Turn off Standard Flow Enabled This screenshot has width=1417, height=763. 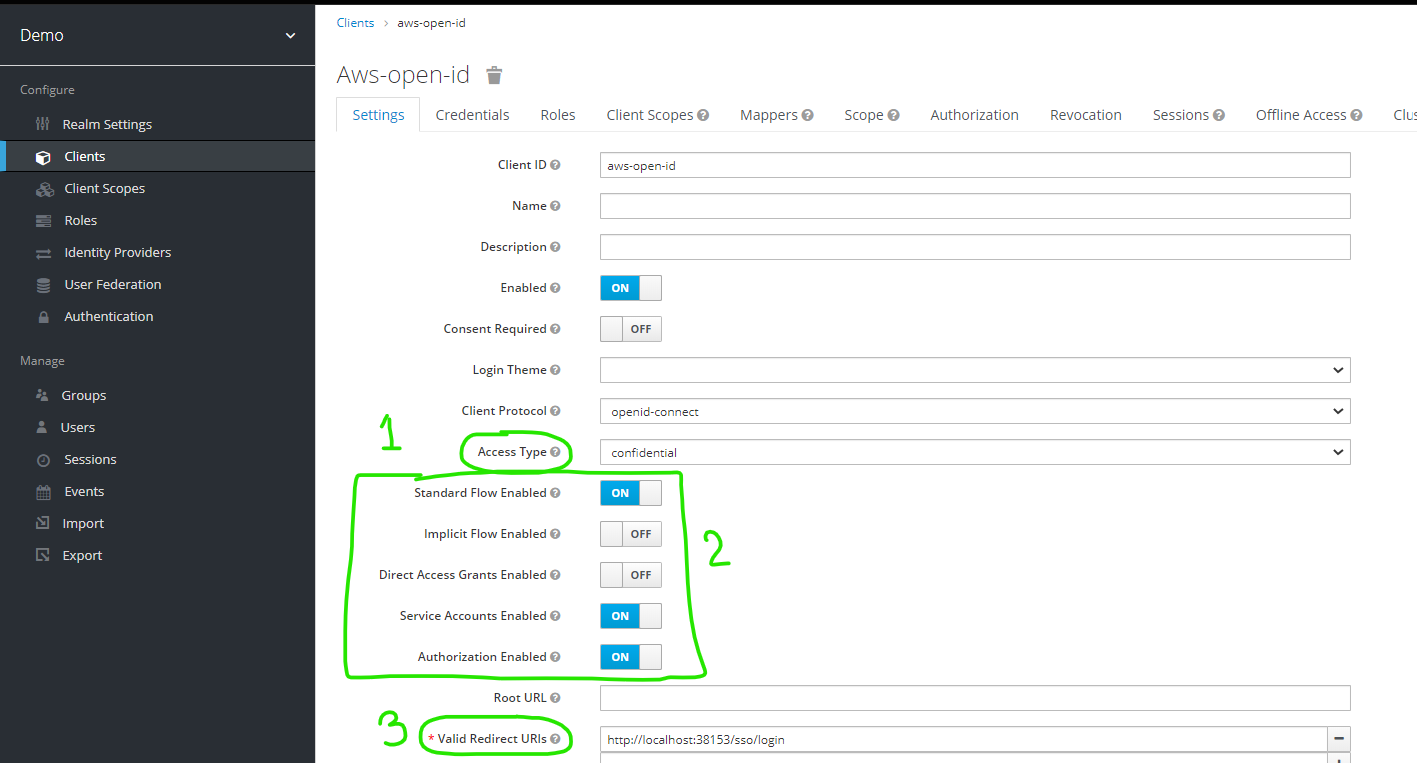[630, 492]
